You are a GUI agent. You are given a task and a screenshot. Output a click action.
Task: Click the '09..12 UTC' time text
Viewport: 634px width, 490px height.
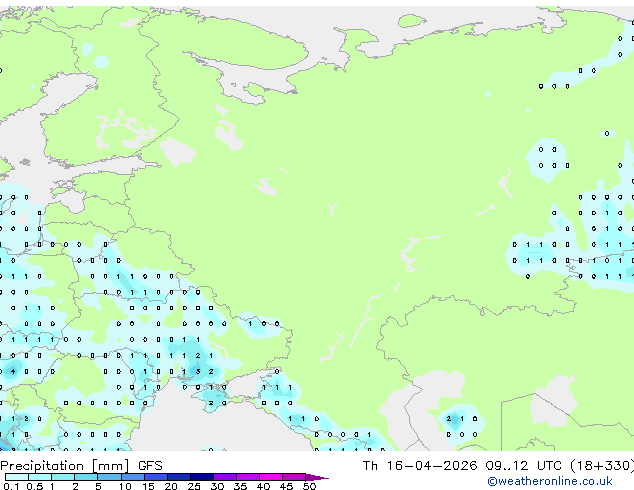click(x=524, y=466)
